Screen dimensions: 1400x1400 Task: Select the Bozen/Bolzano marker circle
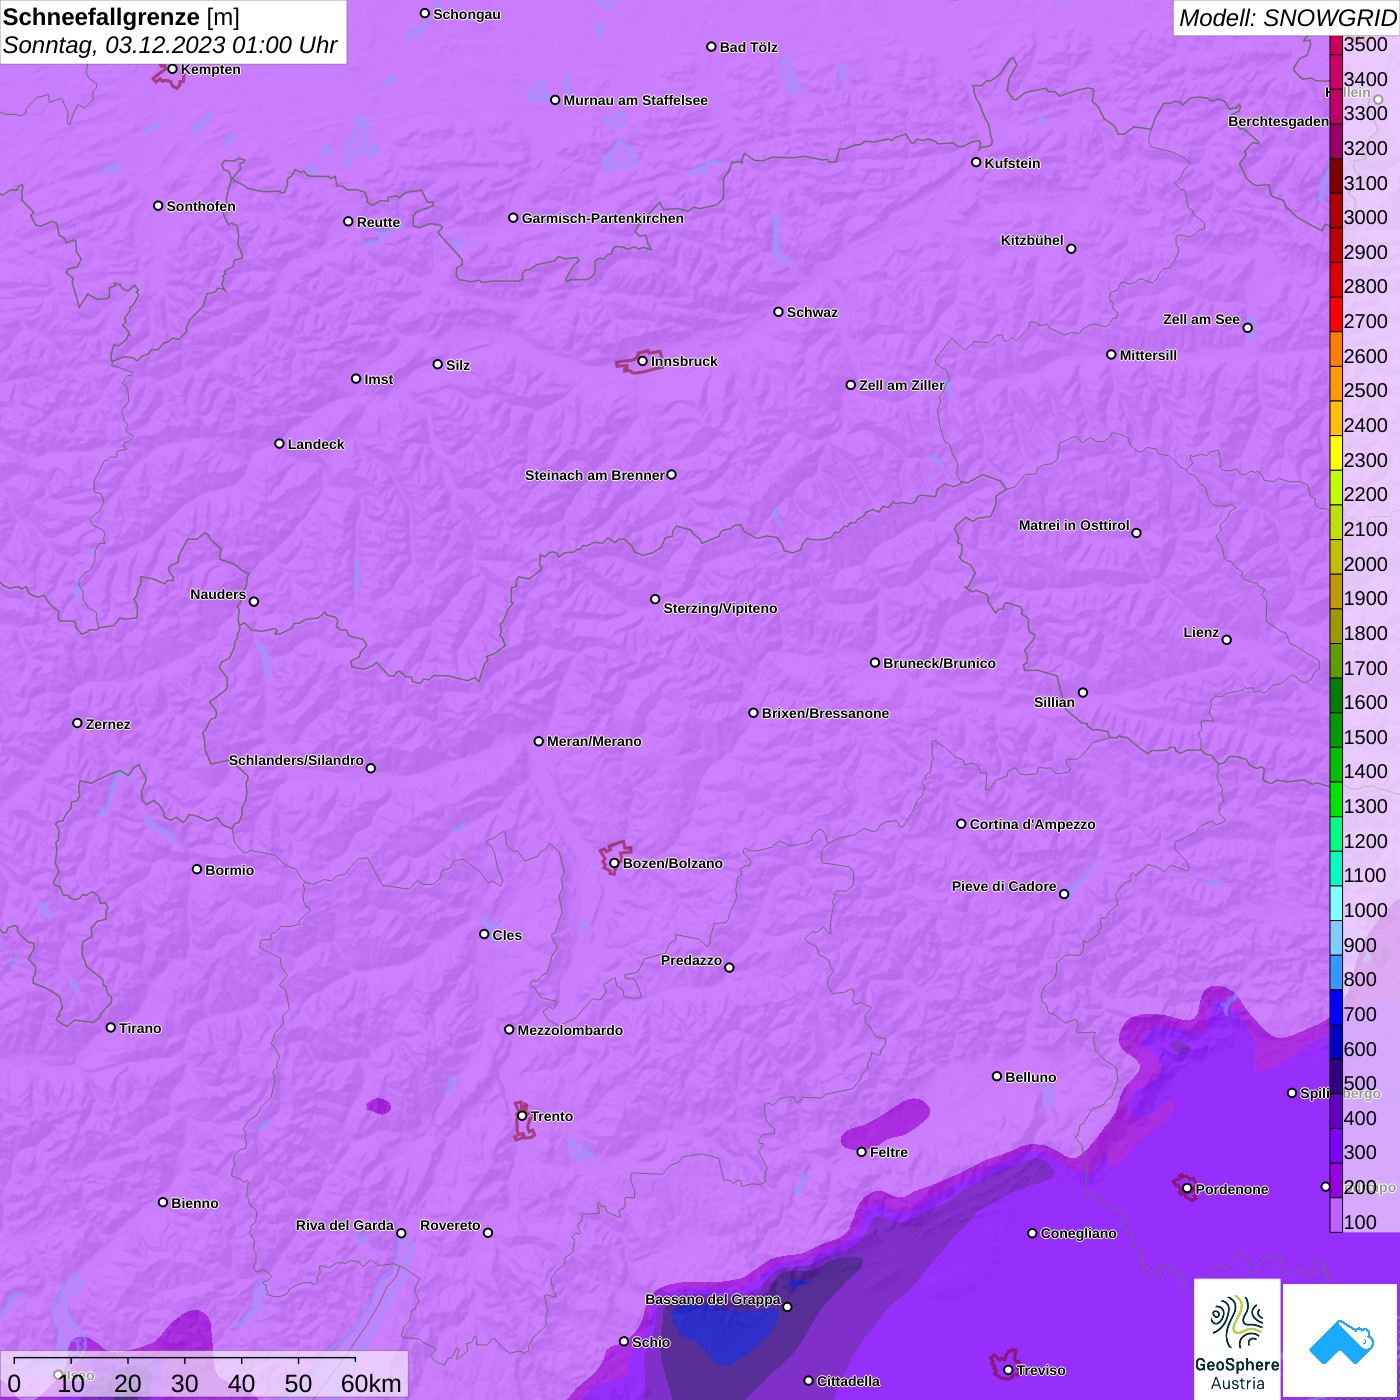(614, 863)
